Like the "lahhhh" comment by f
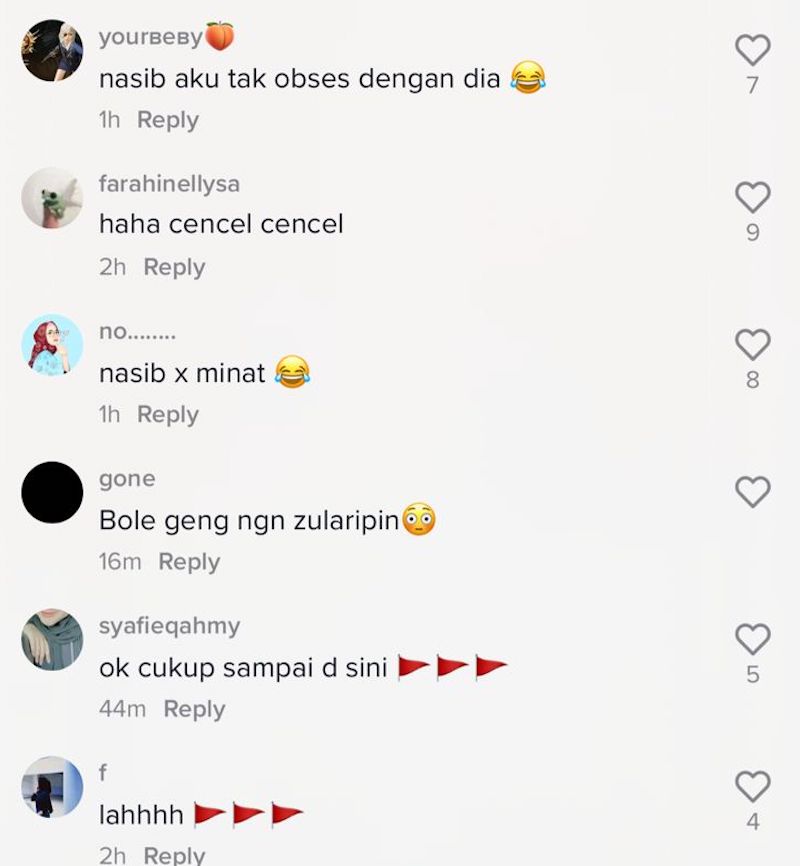Screen dimensions: 800x866 click(752, 786)
